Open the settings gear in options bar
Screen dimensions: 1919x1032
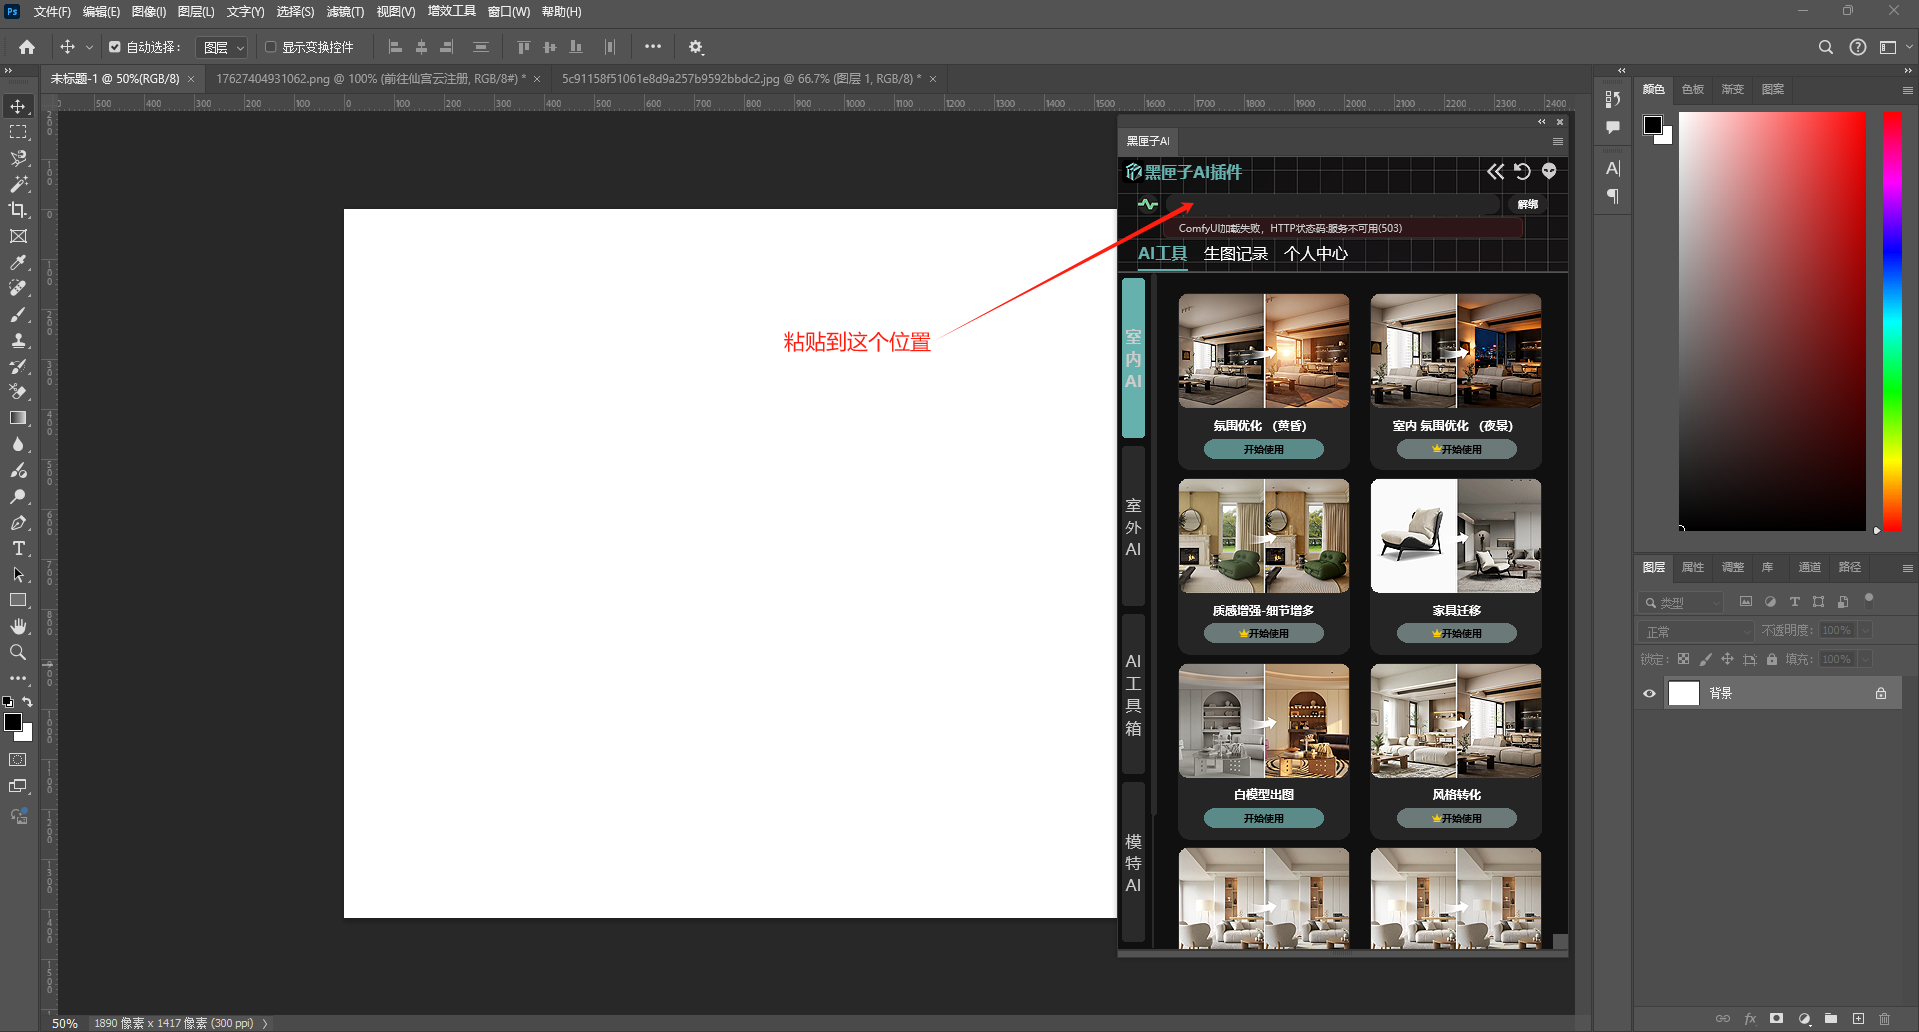[696, 47]
